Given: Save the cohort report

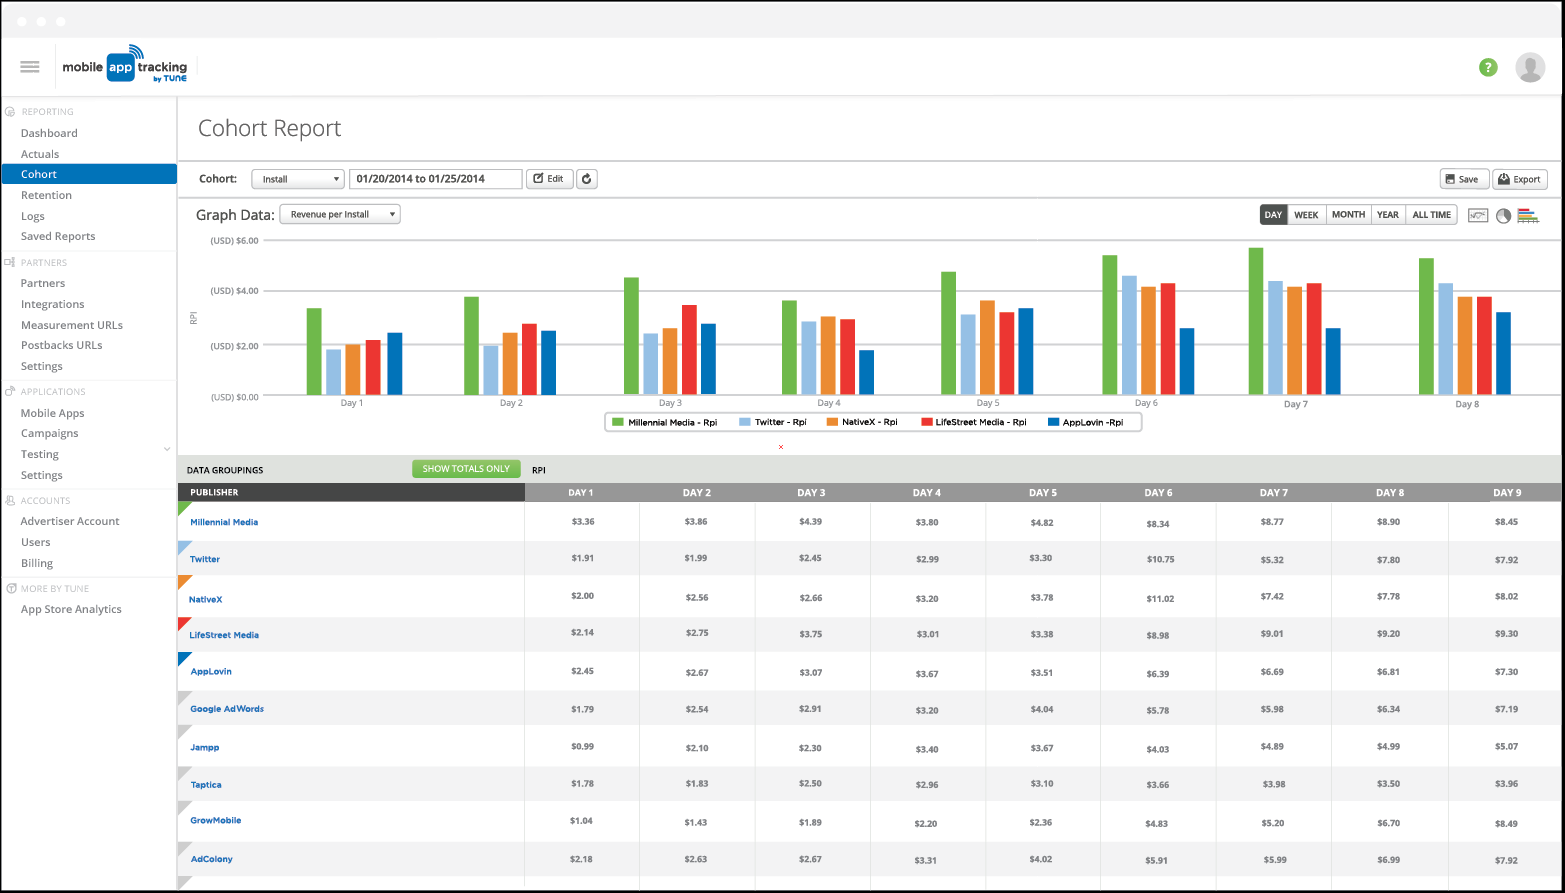Looking at the screenshot, I should pos(1465,179).
